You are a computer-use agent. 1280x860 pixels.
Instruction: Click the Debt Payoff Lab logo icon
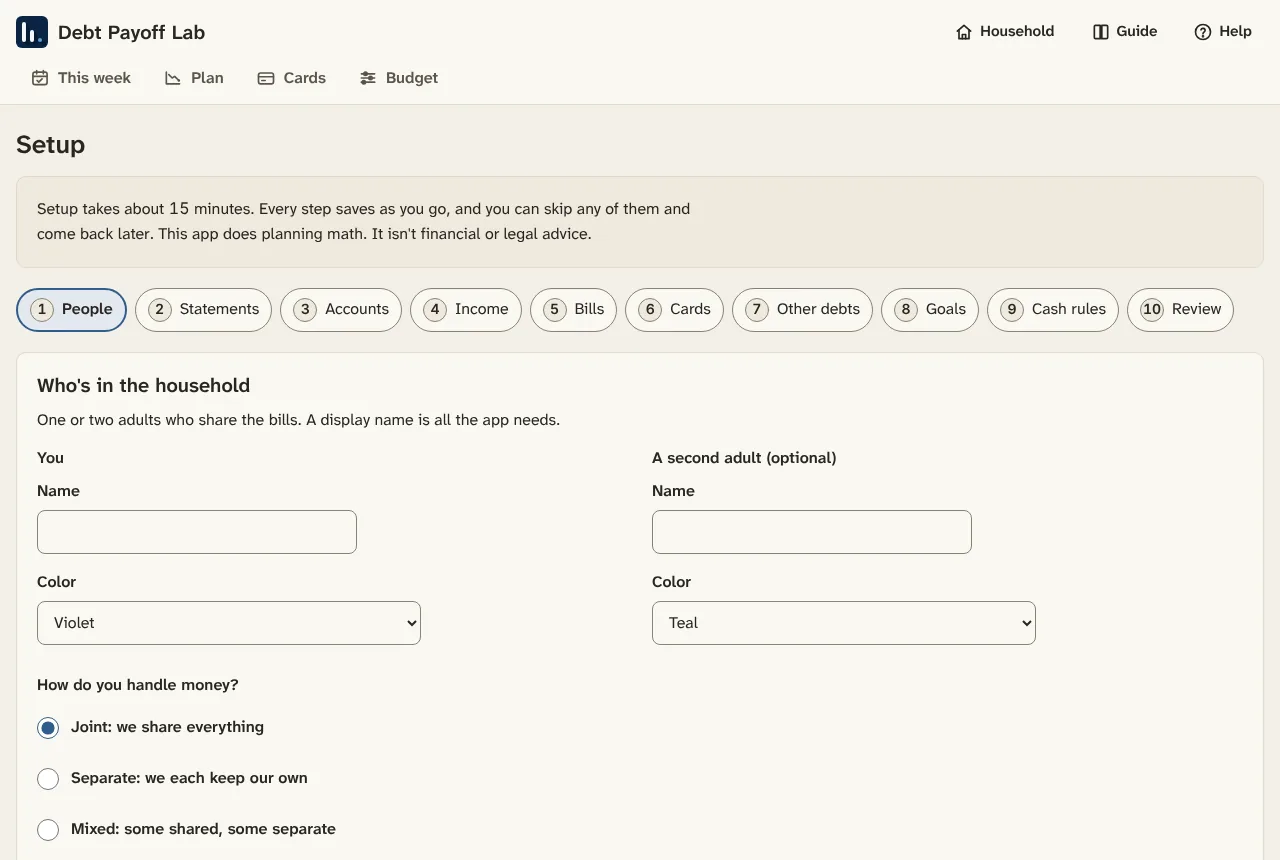click(x=32, y=32)
